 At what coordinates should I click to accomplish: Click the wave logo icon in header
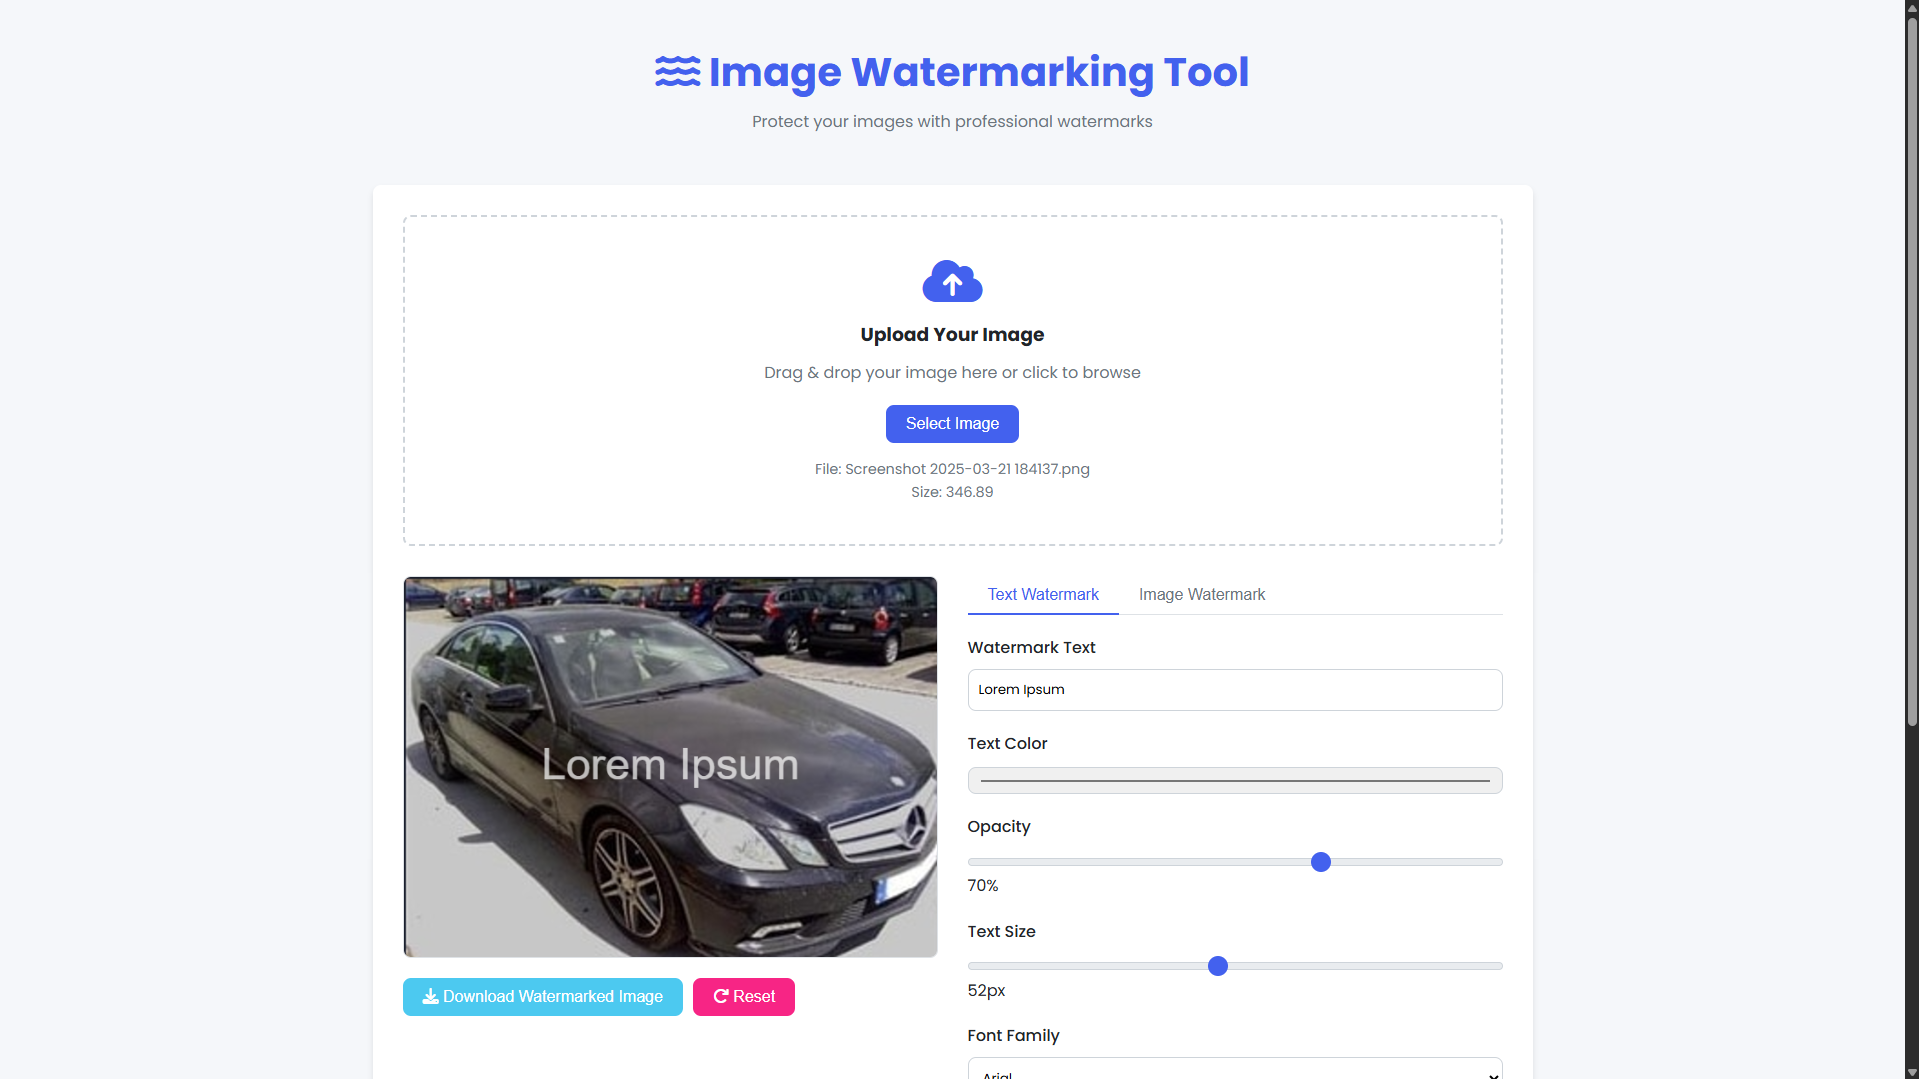pyautogui.click(x=678, y=72)
